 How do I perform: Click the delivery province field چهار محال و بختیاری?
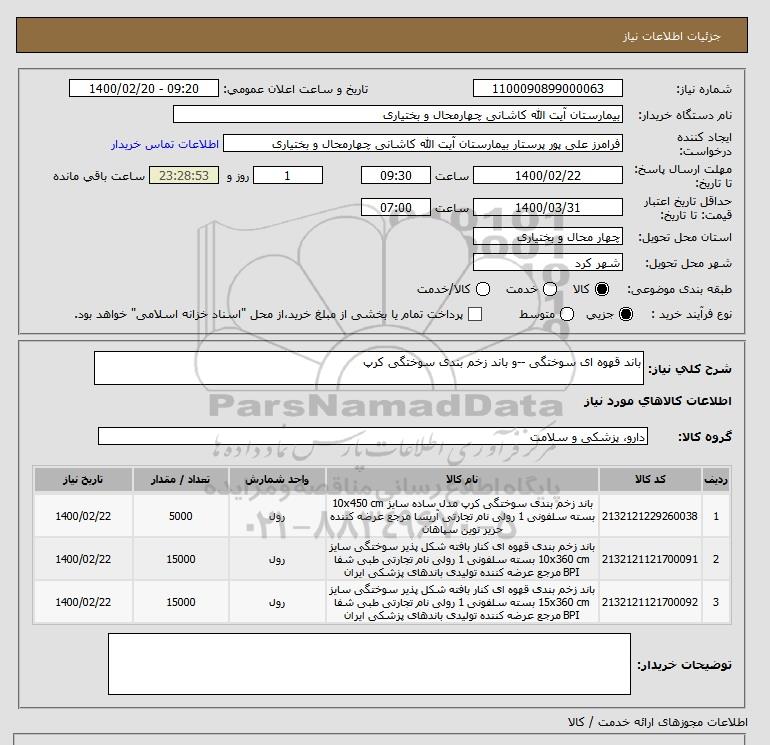pos(548,237)
